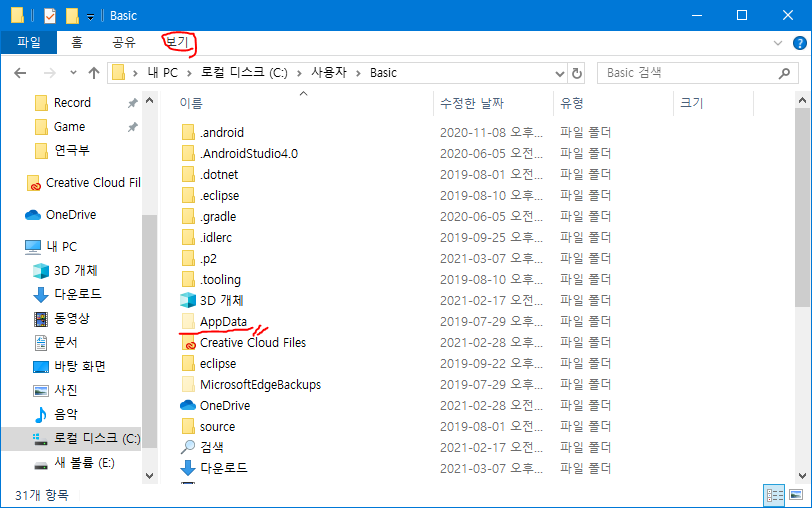Open the File (파일) ribbon tab
812x508 pixels.
point(28,42)
